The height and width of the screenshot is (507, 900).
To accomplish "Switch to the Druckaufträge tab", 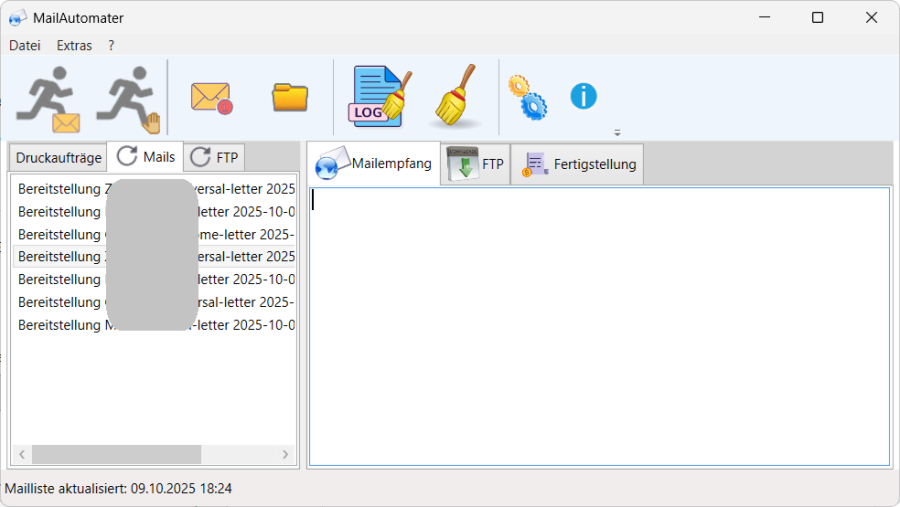I will [58, 158].
